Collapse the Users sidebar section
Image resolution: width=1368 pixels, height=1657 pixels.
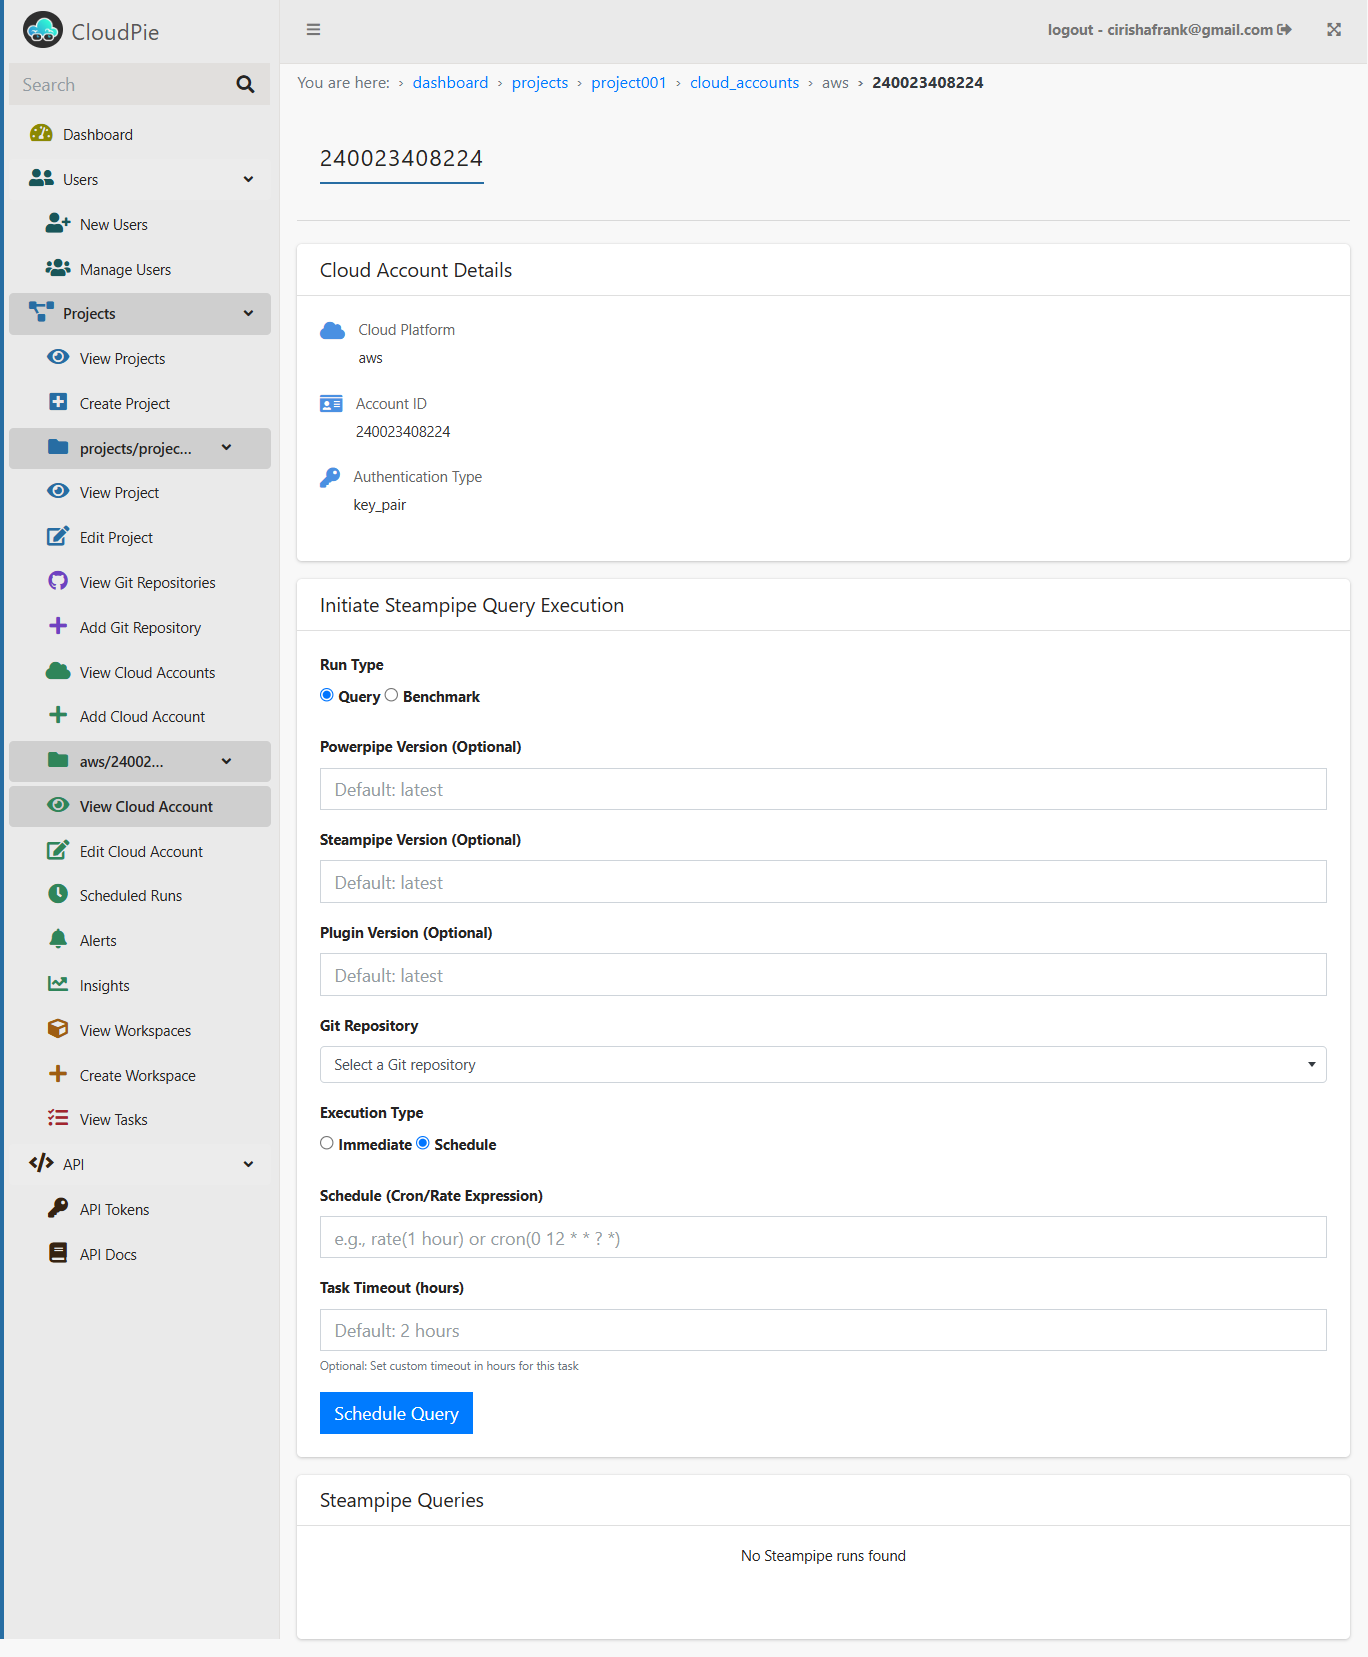coord(248,179)
